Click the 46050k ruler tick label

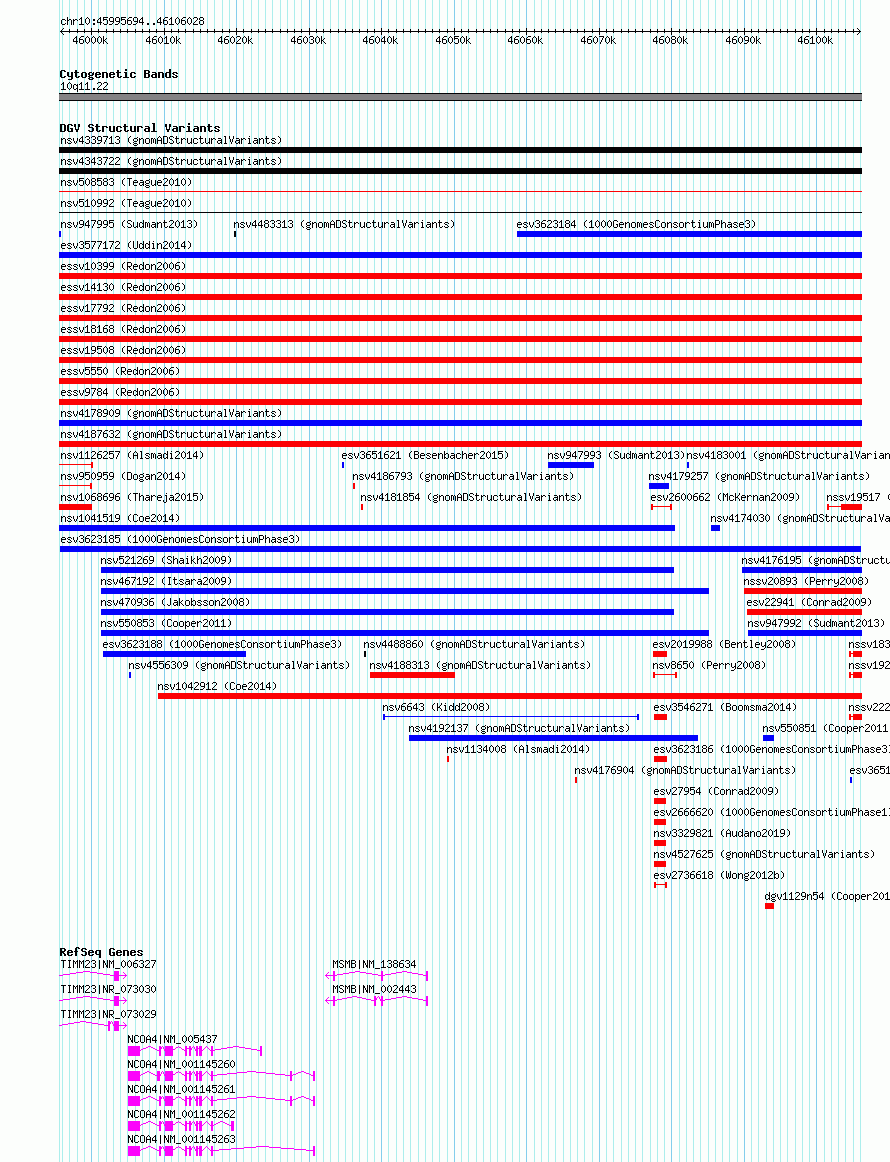pyautogui.click(x=453, y=40)
